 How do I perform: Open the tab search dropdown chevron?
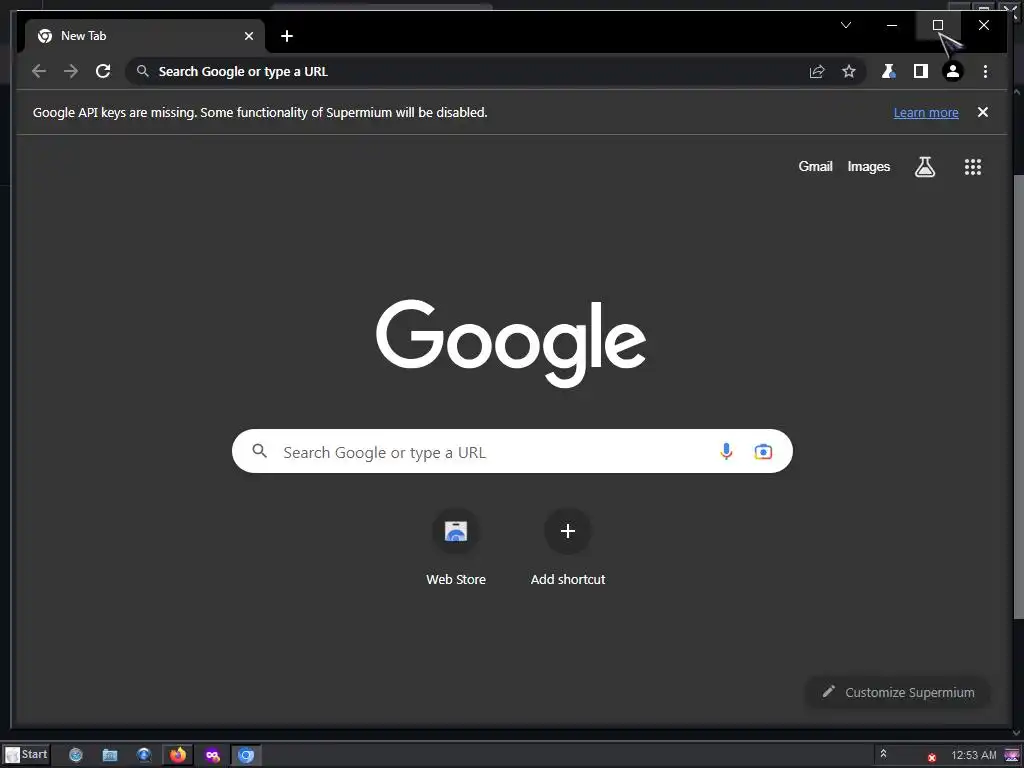pos(846,25)
